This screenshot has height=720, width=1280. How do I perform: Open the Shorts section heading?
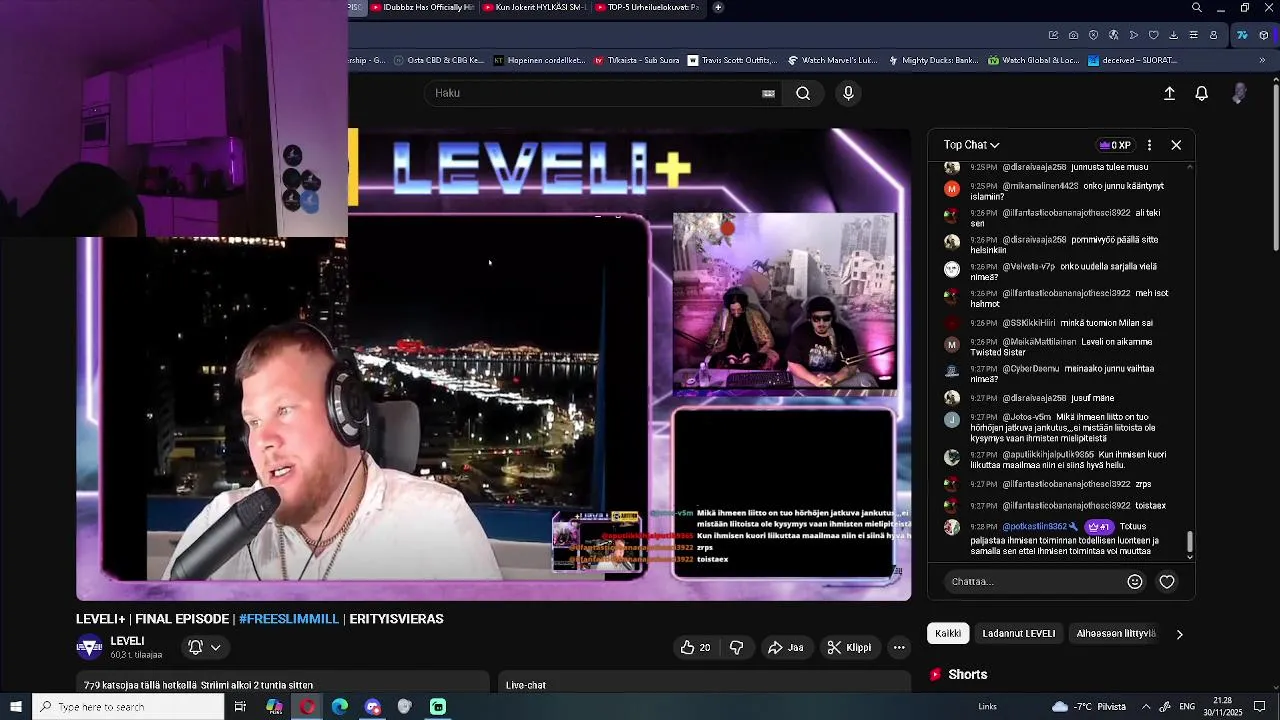coord(967,674)
